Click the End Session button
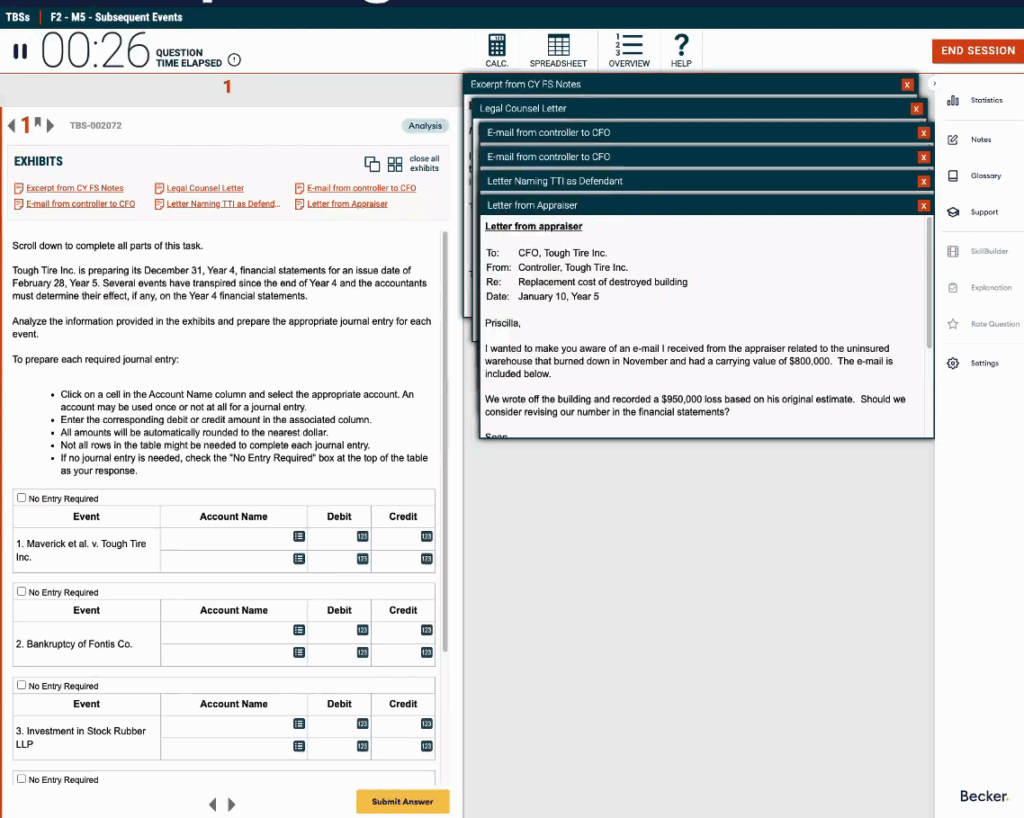The height and width of the screenshot is (818, 1024). [977, 51]
